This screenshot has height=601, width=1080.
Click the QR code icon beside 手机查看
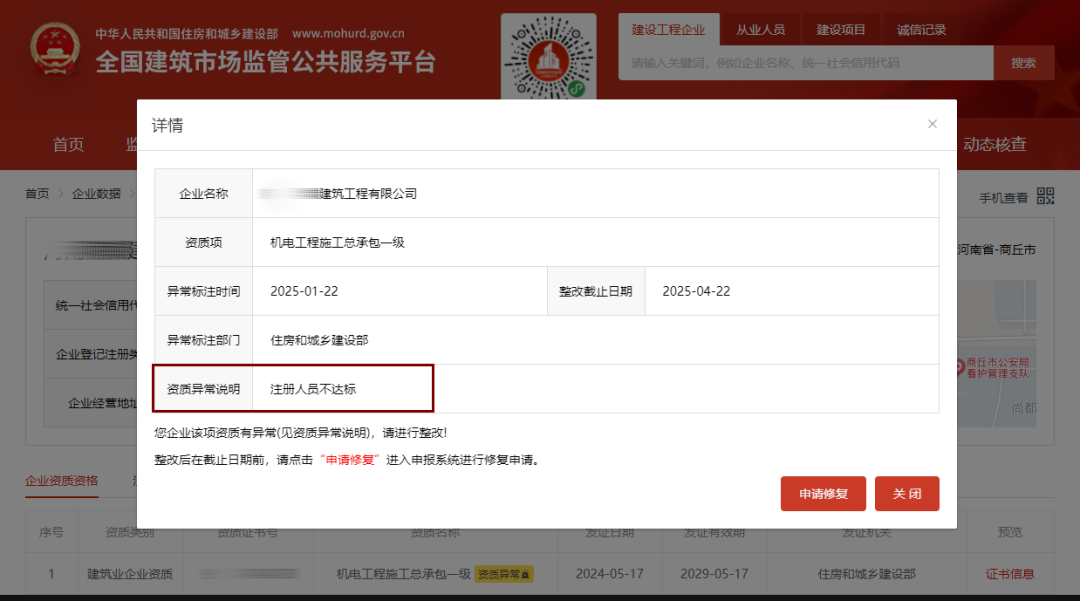(x=1044, y=197)
